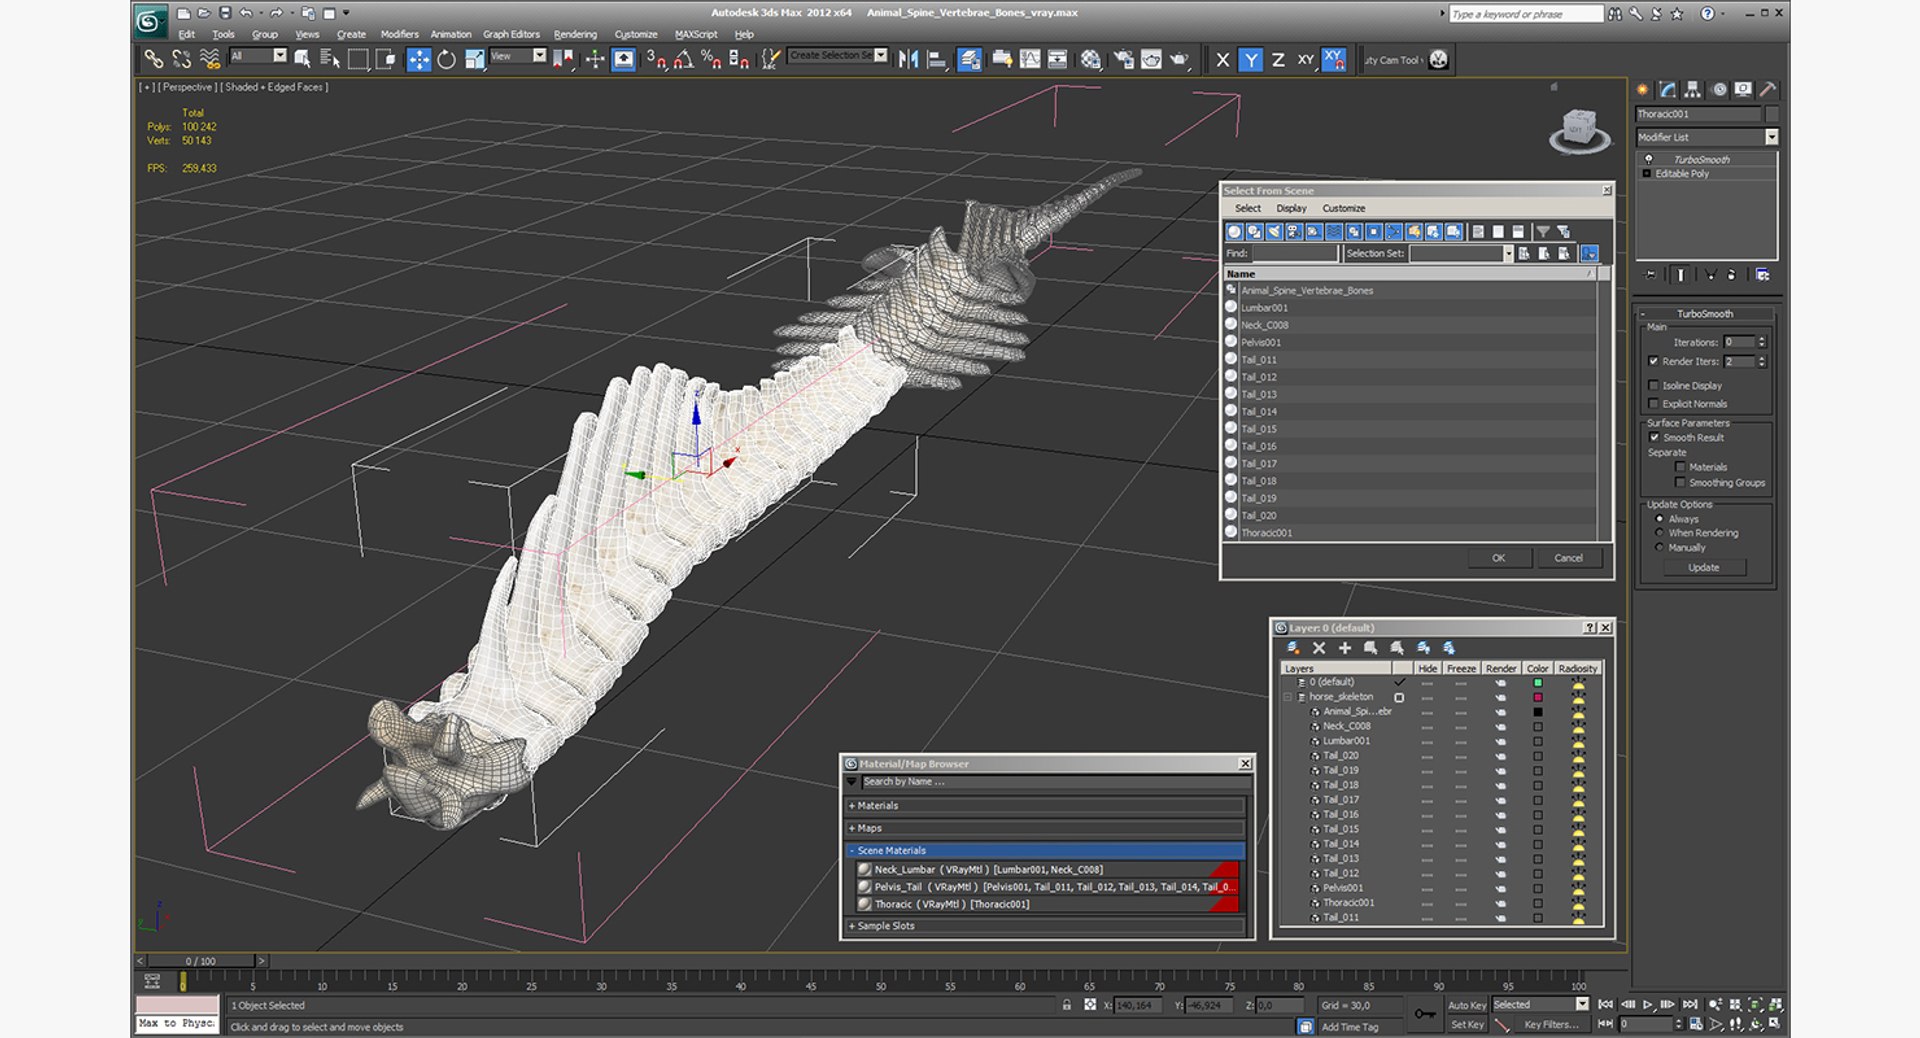
Task: Enable Isoline Display checkbox
Action: coord(1653,385)
